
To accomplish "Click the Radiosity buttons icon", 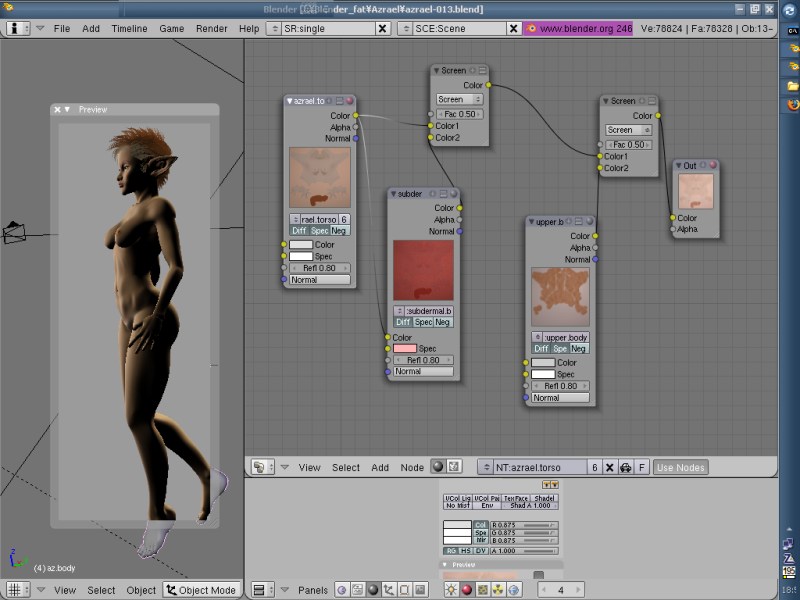I will pyautogui.click(x=499, y=590).
